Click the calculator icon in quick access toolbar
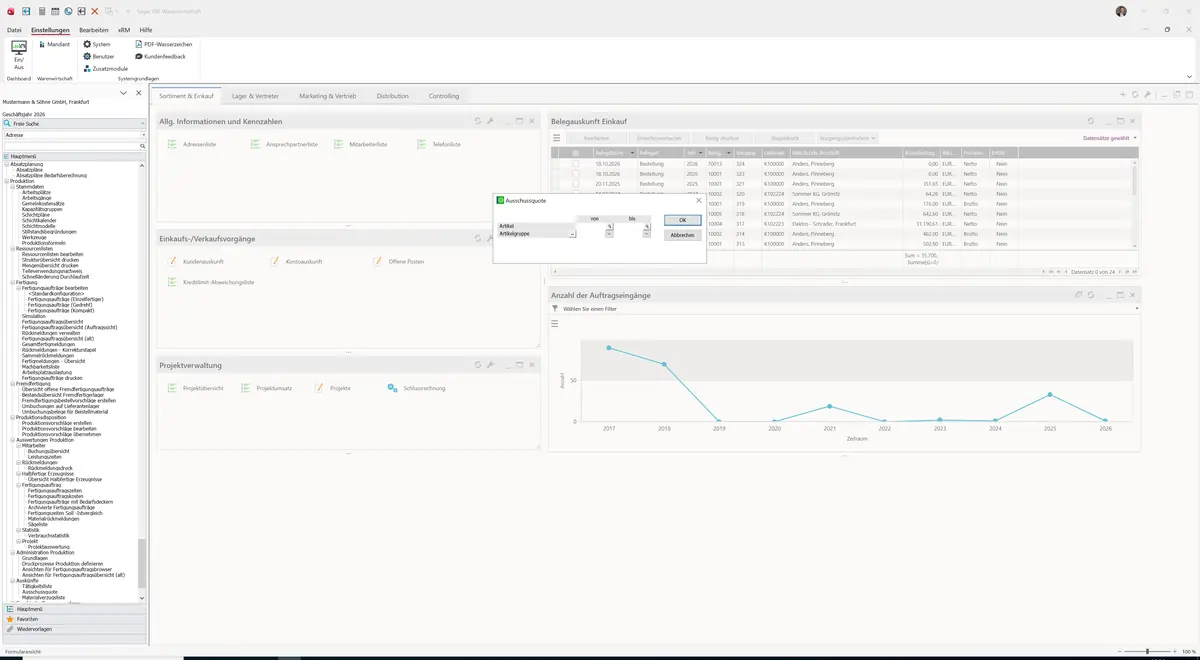Screen dimensions: 1200x660 [x=40, y=11]
